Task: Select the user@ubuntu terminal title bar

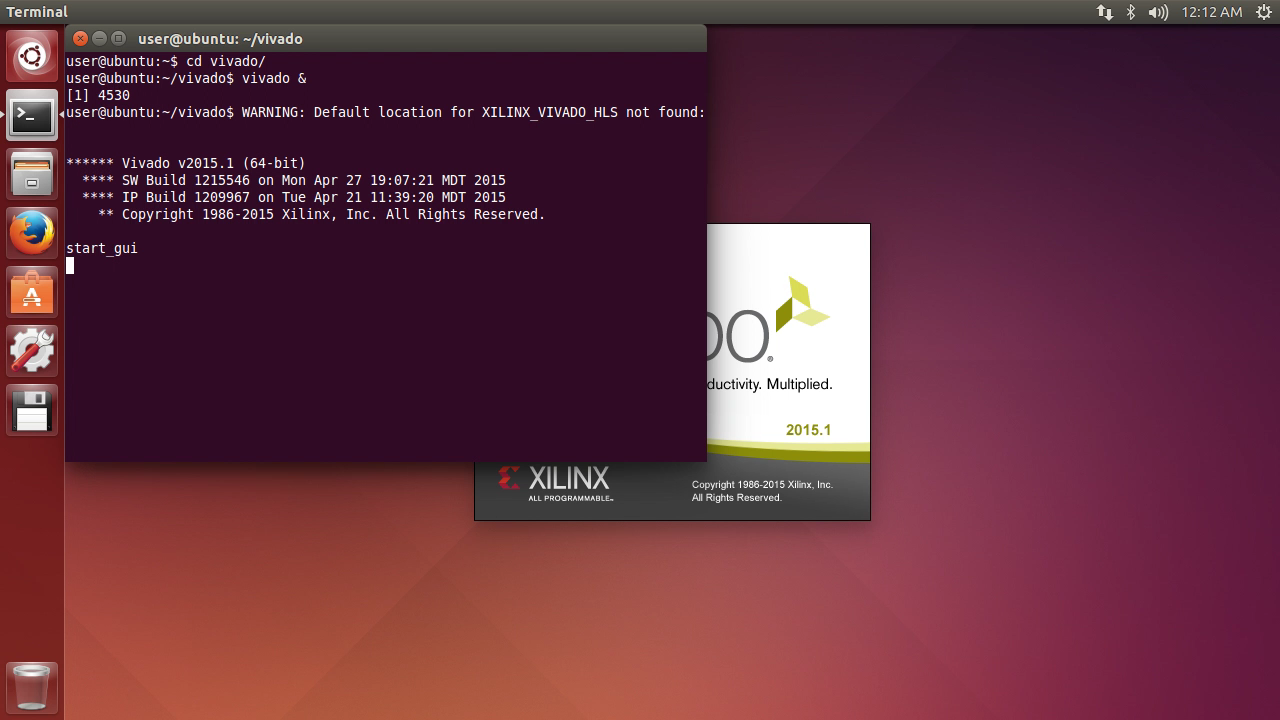Action: pyautogui.click(x=218, y=38)
